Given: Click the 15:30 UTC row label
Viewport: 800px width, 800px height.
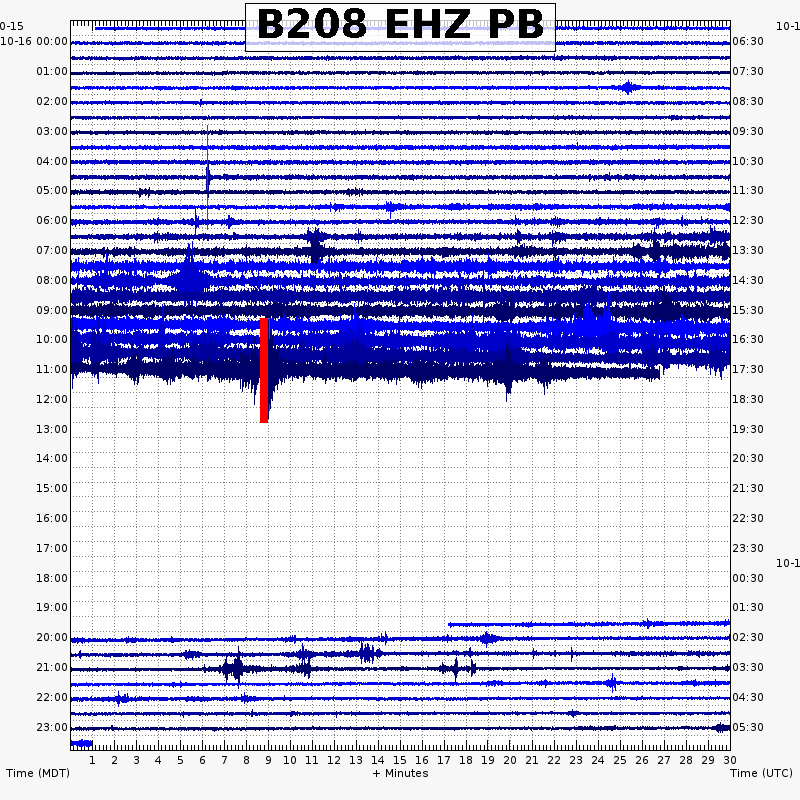Looking at the screenshot, I should coord(748,311).
